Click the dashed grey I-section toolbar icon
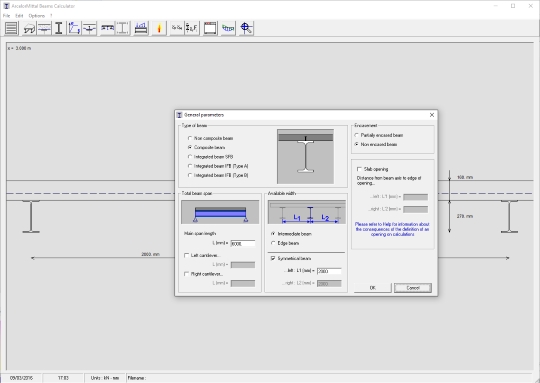Screen dimensions: 540x383 click(x=123, y=28)
